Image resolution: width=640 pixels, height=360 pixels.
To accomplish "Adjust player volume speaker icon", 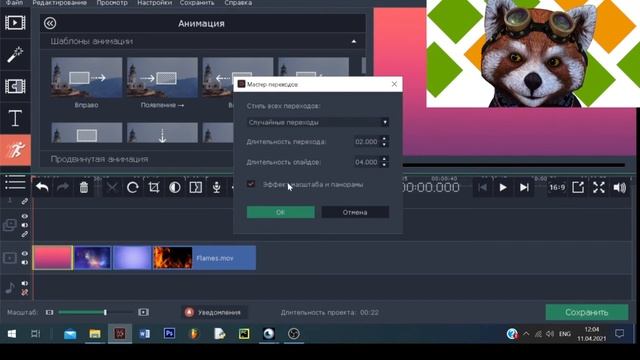I will coord(620,187).
